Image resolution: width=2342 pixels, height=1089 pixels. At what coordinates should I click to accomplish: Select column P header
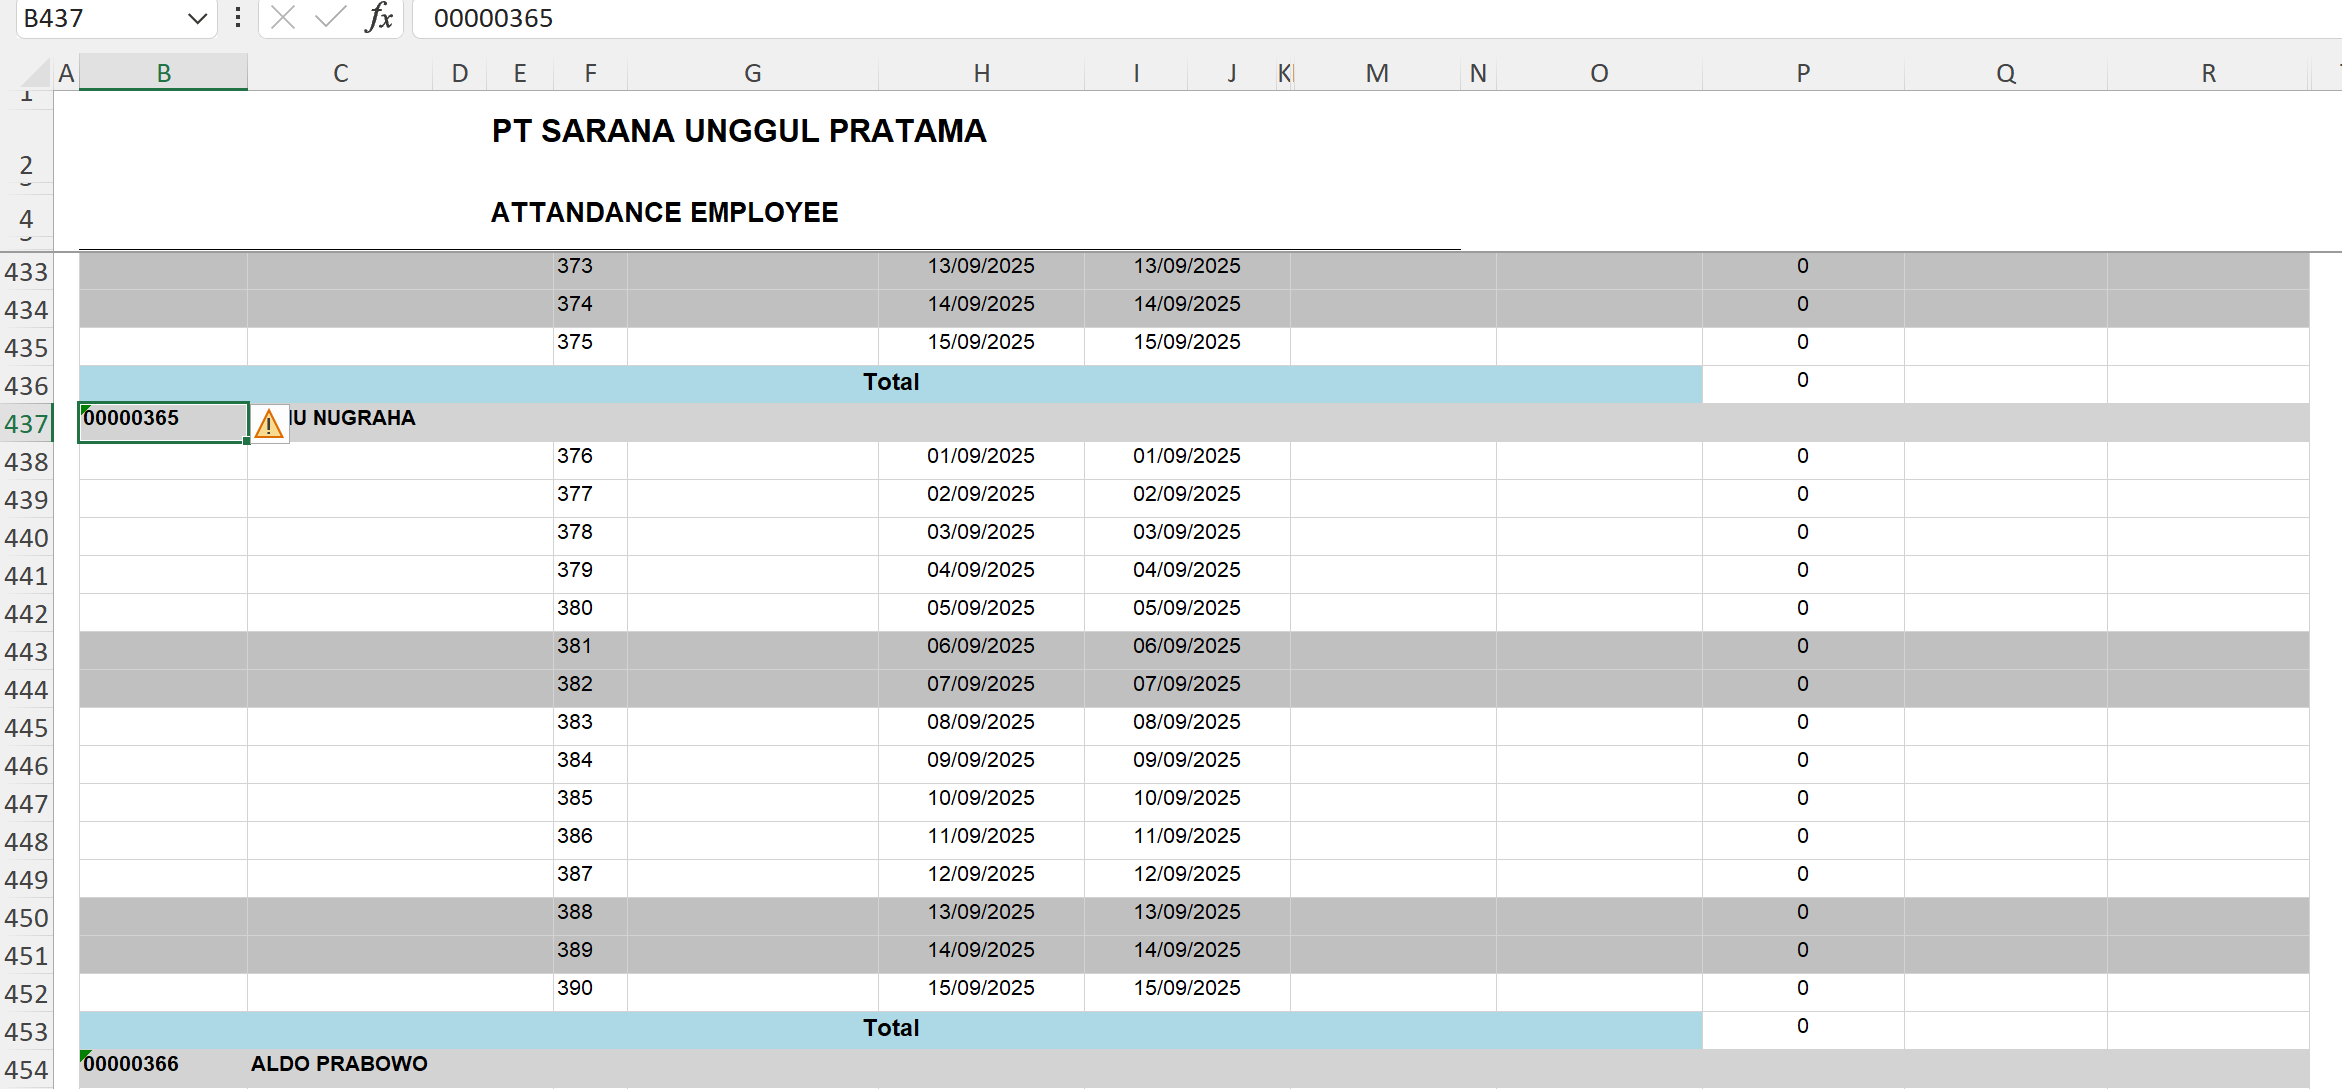(x=1803, y=73)
